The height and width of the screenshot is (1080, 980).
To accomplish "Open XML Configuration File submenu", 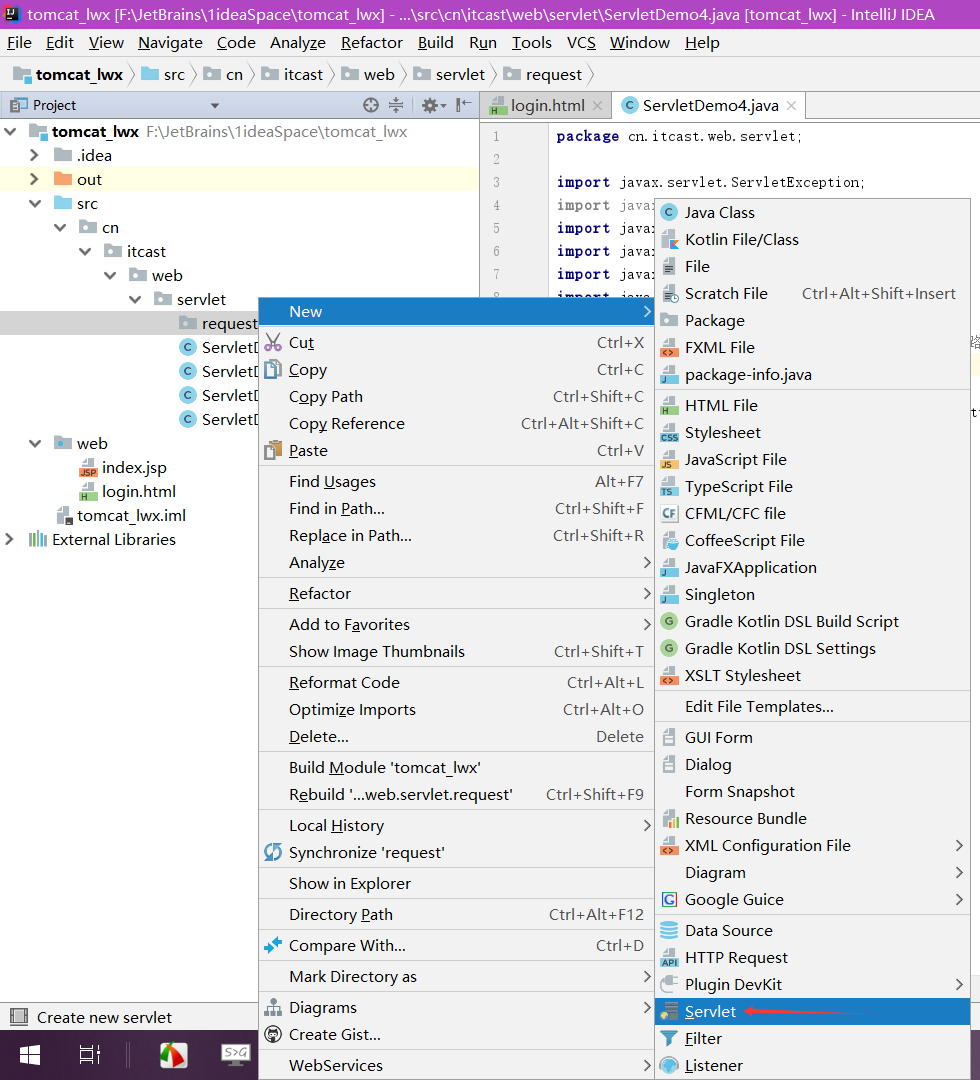I will tap(813, 846).
